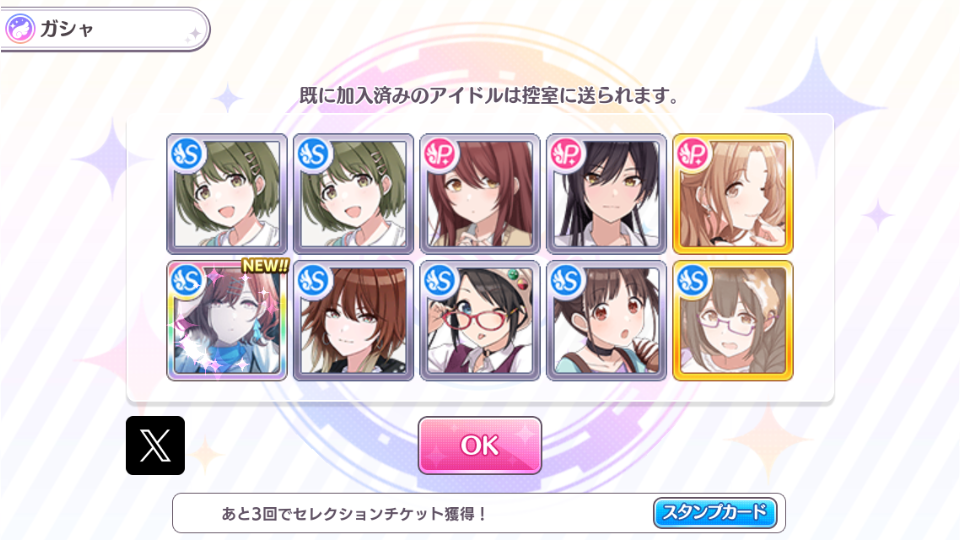Click the NEW!! label on bottom-left card

click(264, 266)
